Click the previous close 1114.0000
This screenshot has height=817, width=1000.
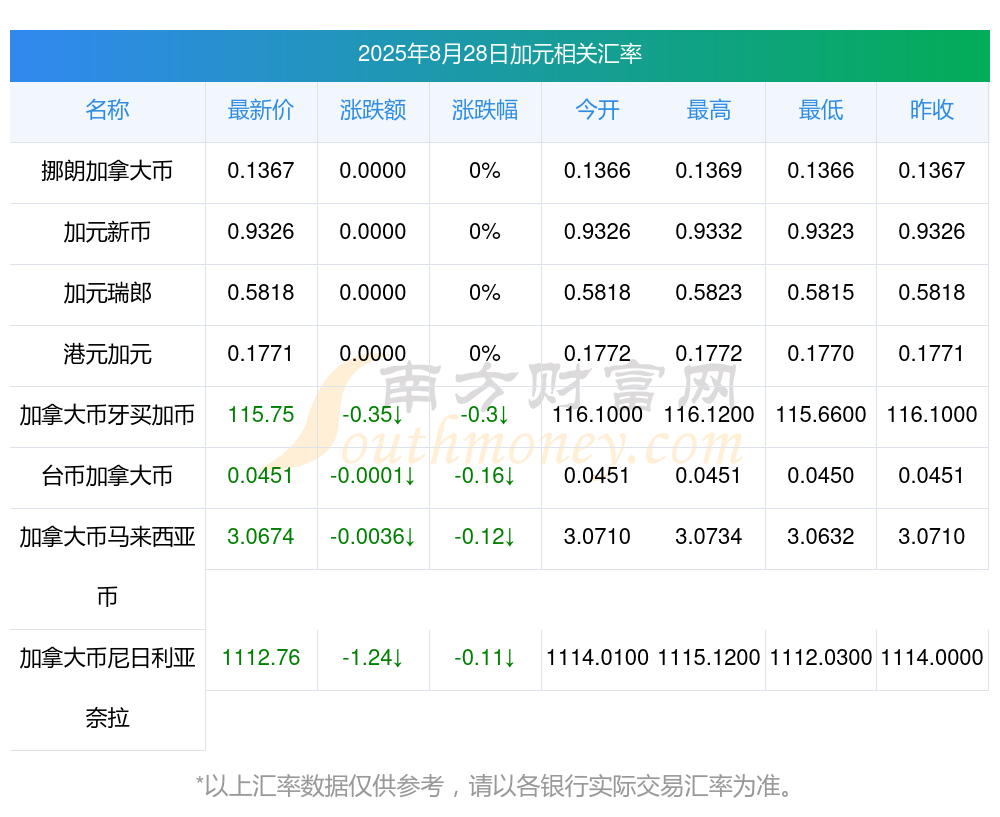pos(932,658)
